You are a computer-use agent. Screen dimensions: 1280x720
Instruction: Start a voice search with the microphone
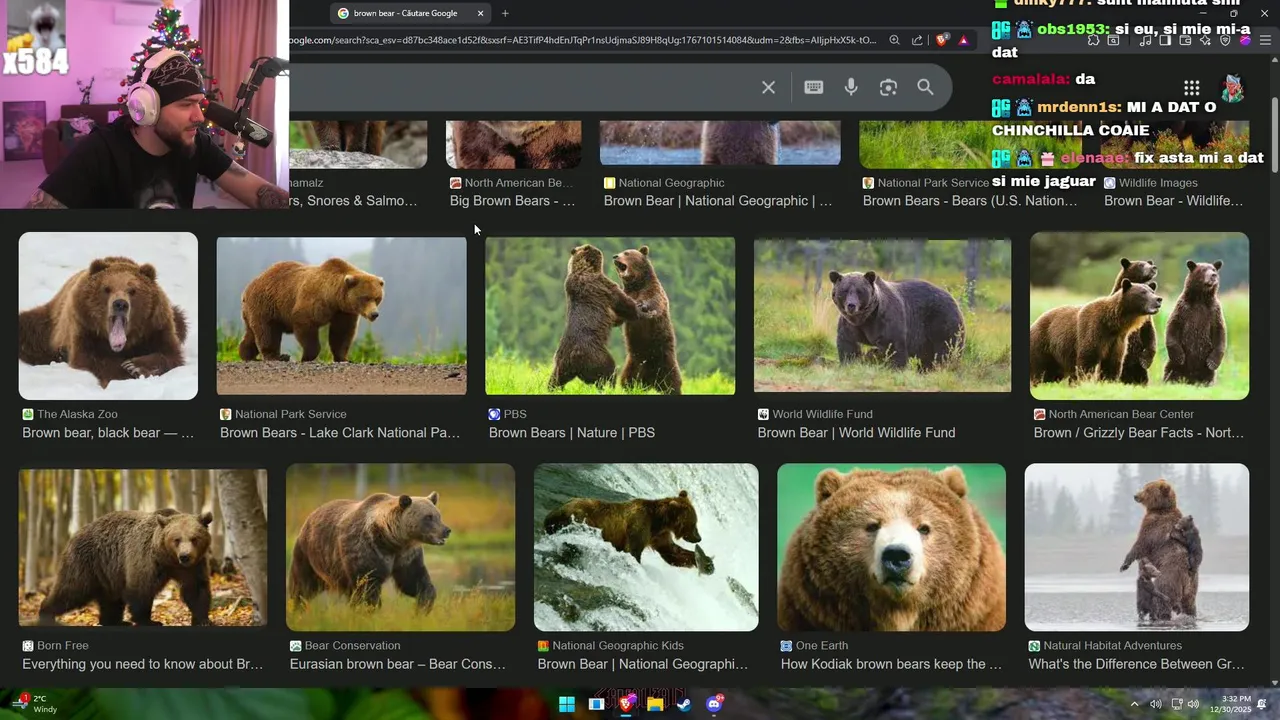coord(851,87)
